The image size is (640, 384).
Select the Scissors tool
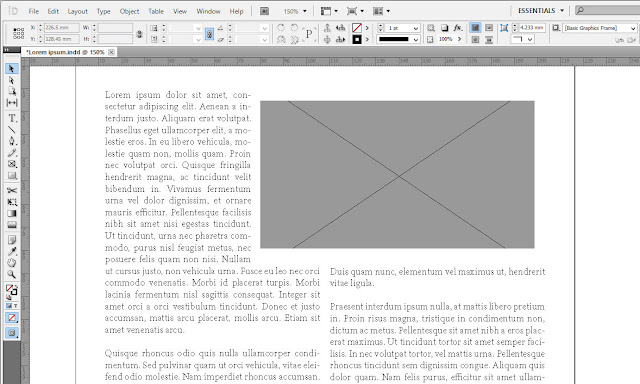pos(11,191)
